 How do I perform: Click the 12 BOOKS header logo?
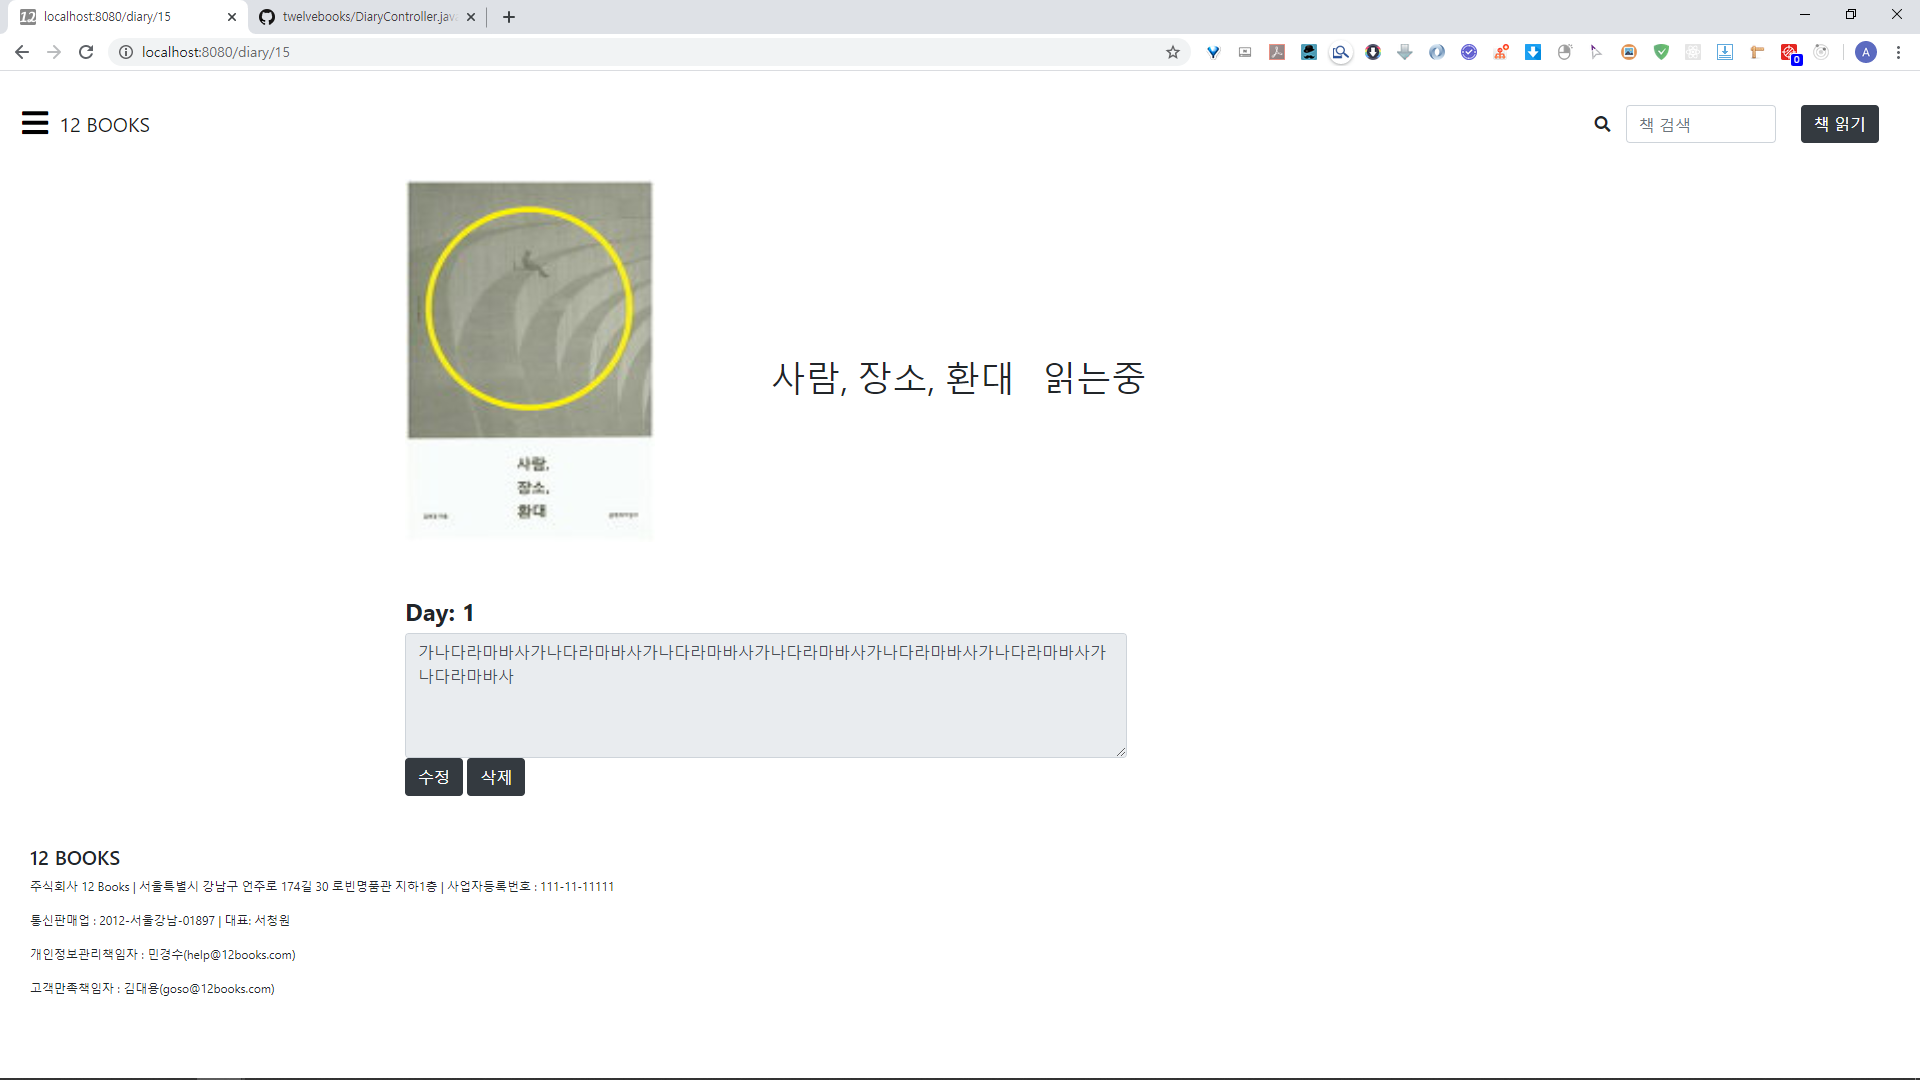click(105, 125)
